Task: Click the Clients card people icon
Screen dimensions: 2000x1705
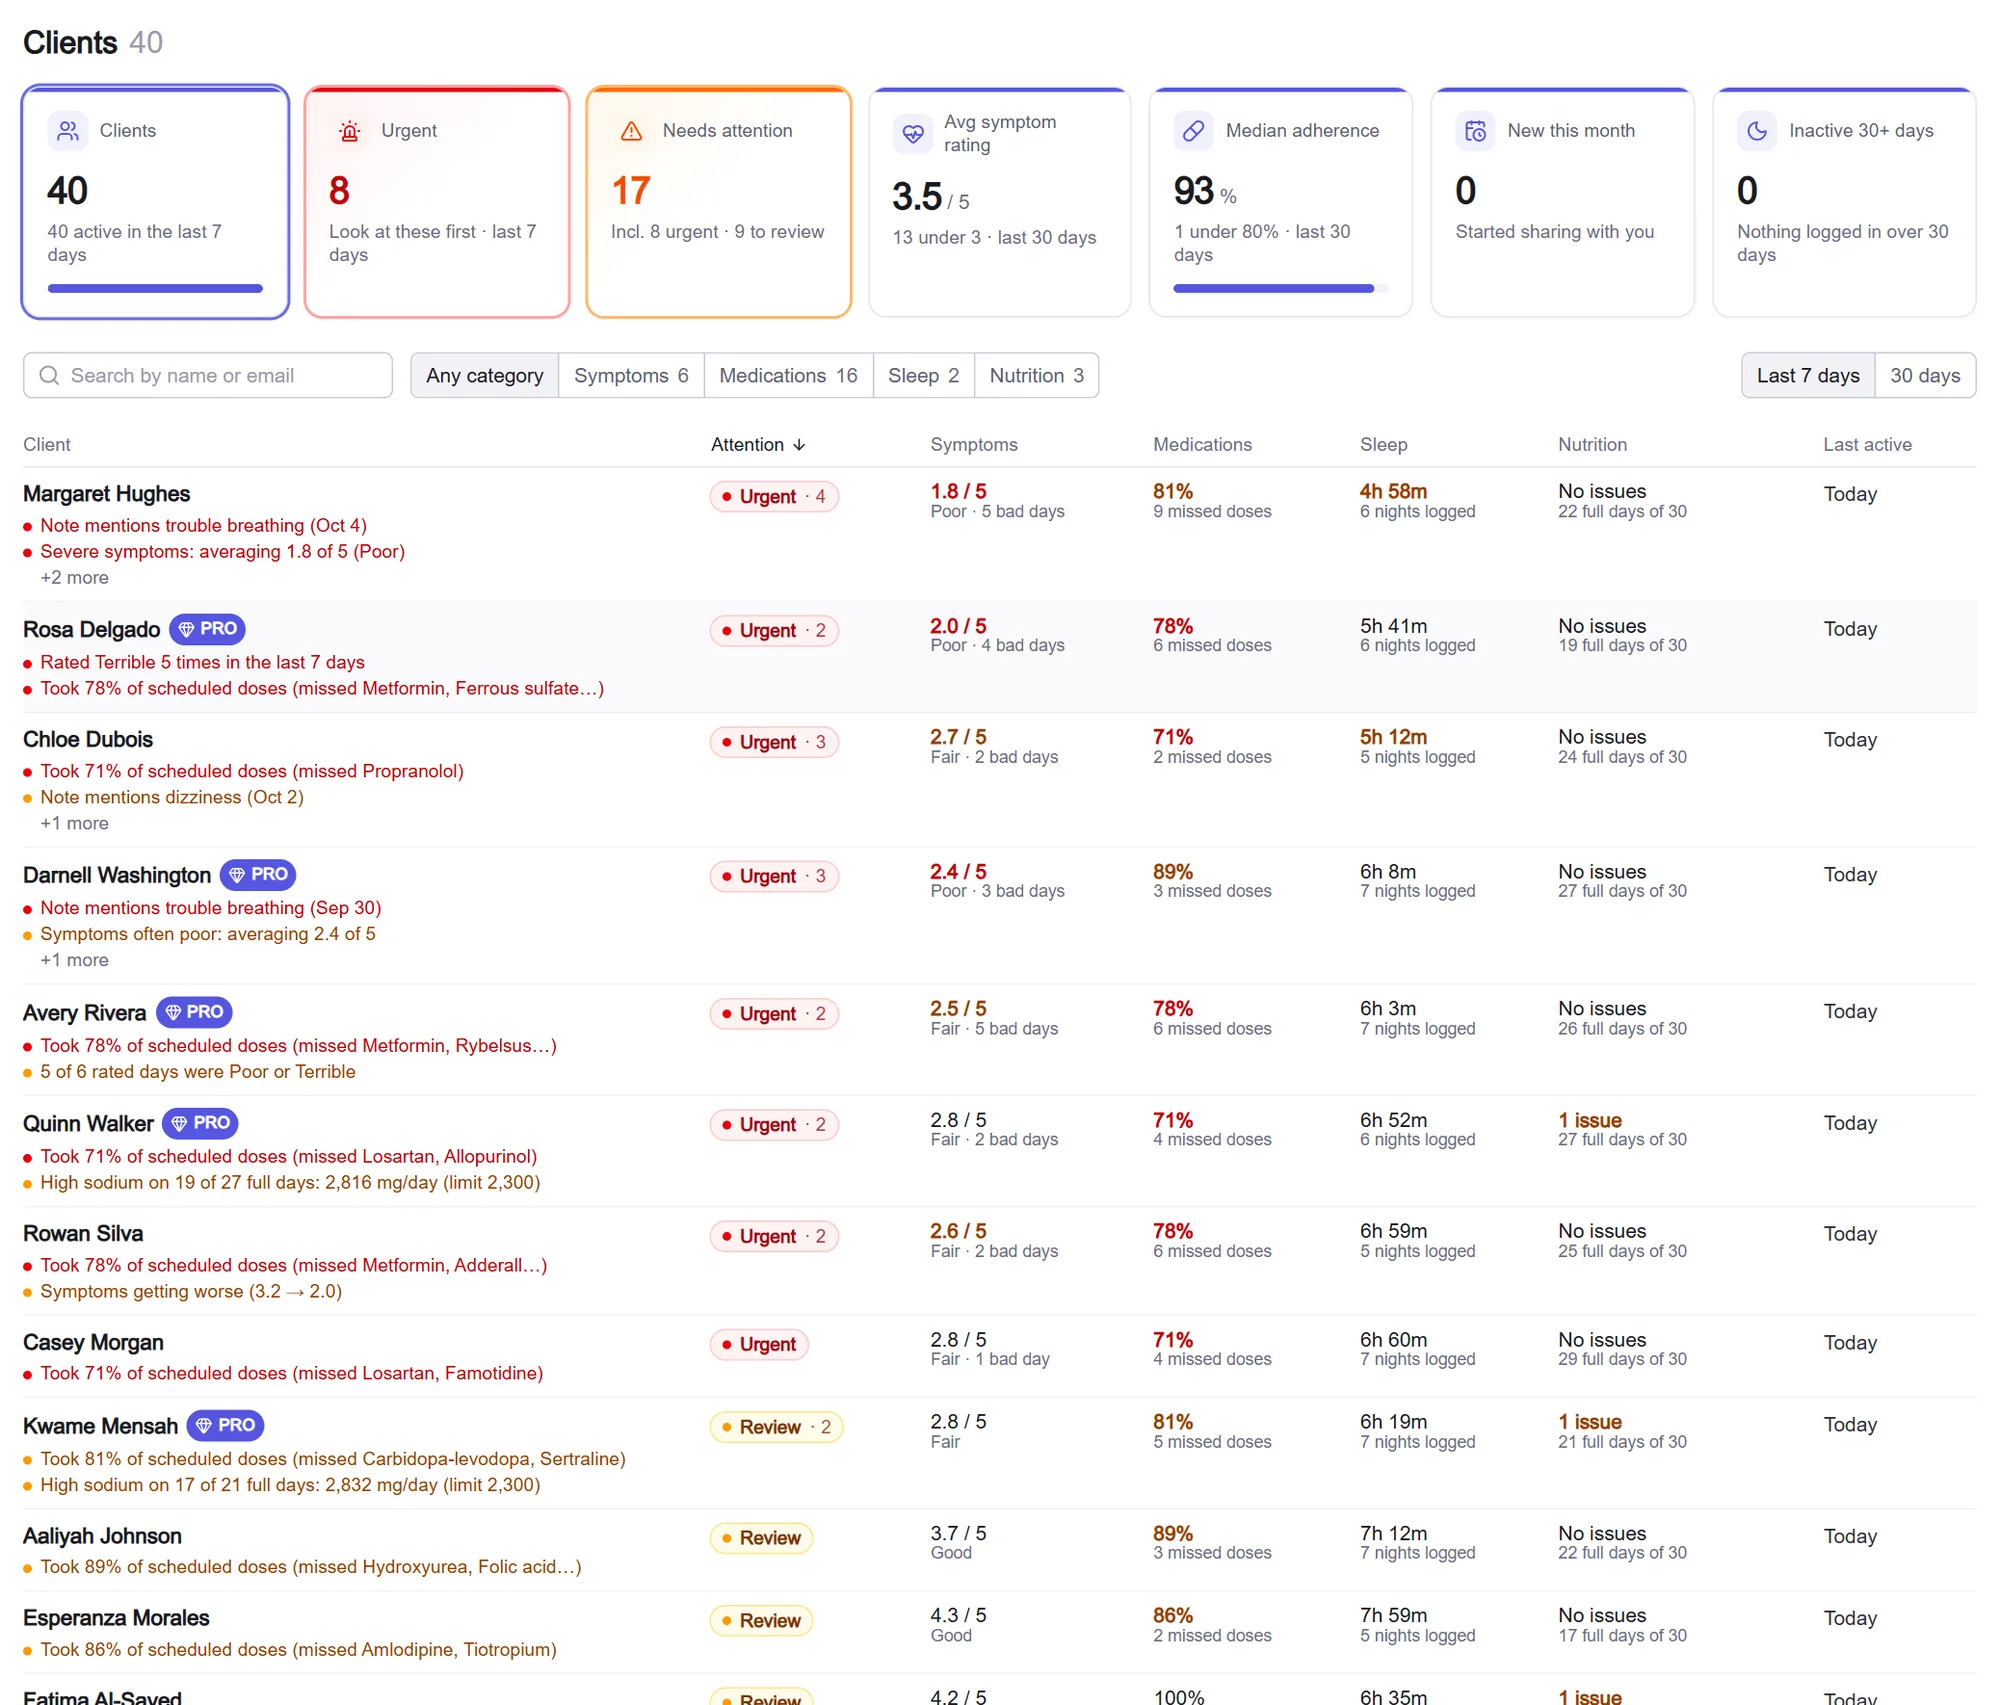Action: pos(68,131)
